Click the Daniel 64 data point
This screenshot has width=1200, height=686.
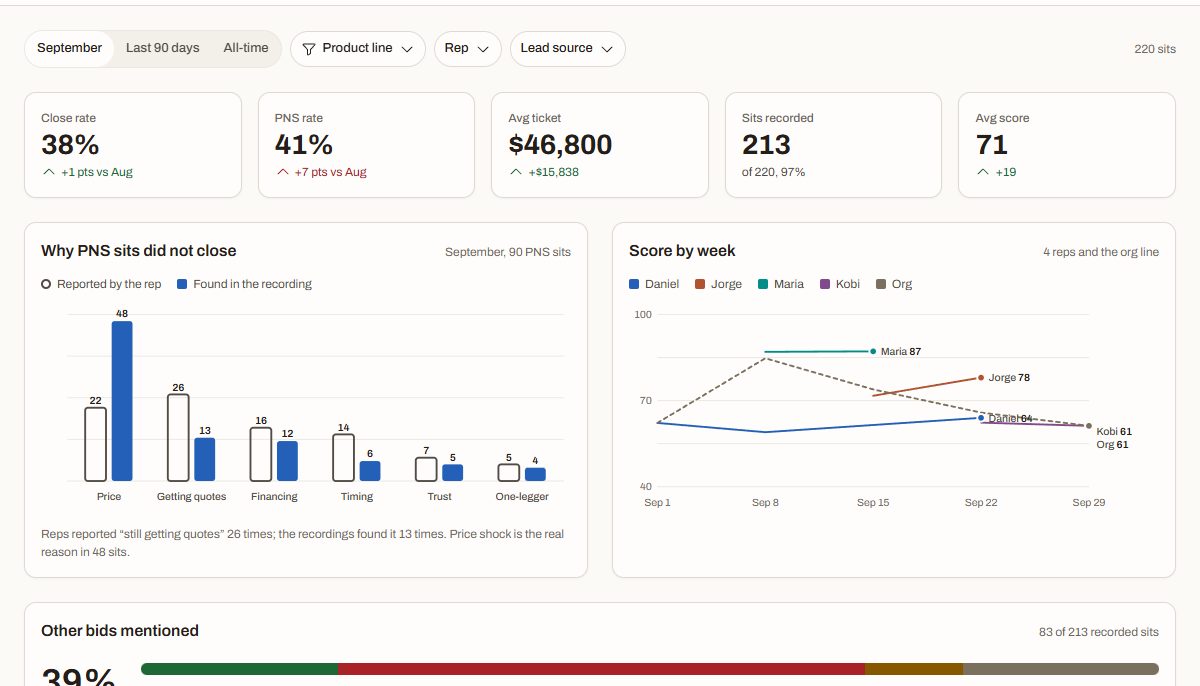(981, 417)
